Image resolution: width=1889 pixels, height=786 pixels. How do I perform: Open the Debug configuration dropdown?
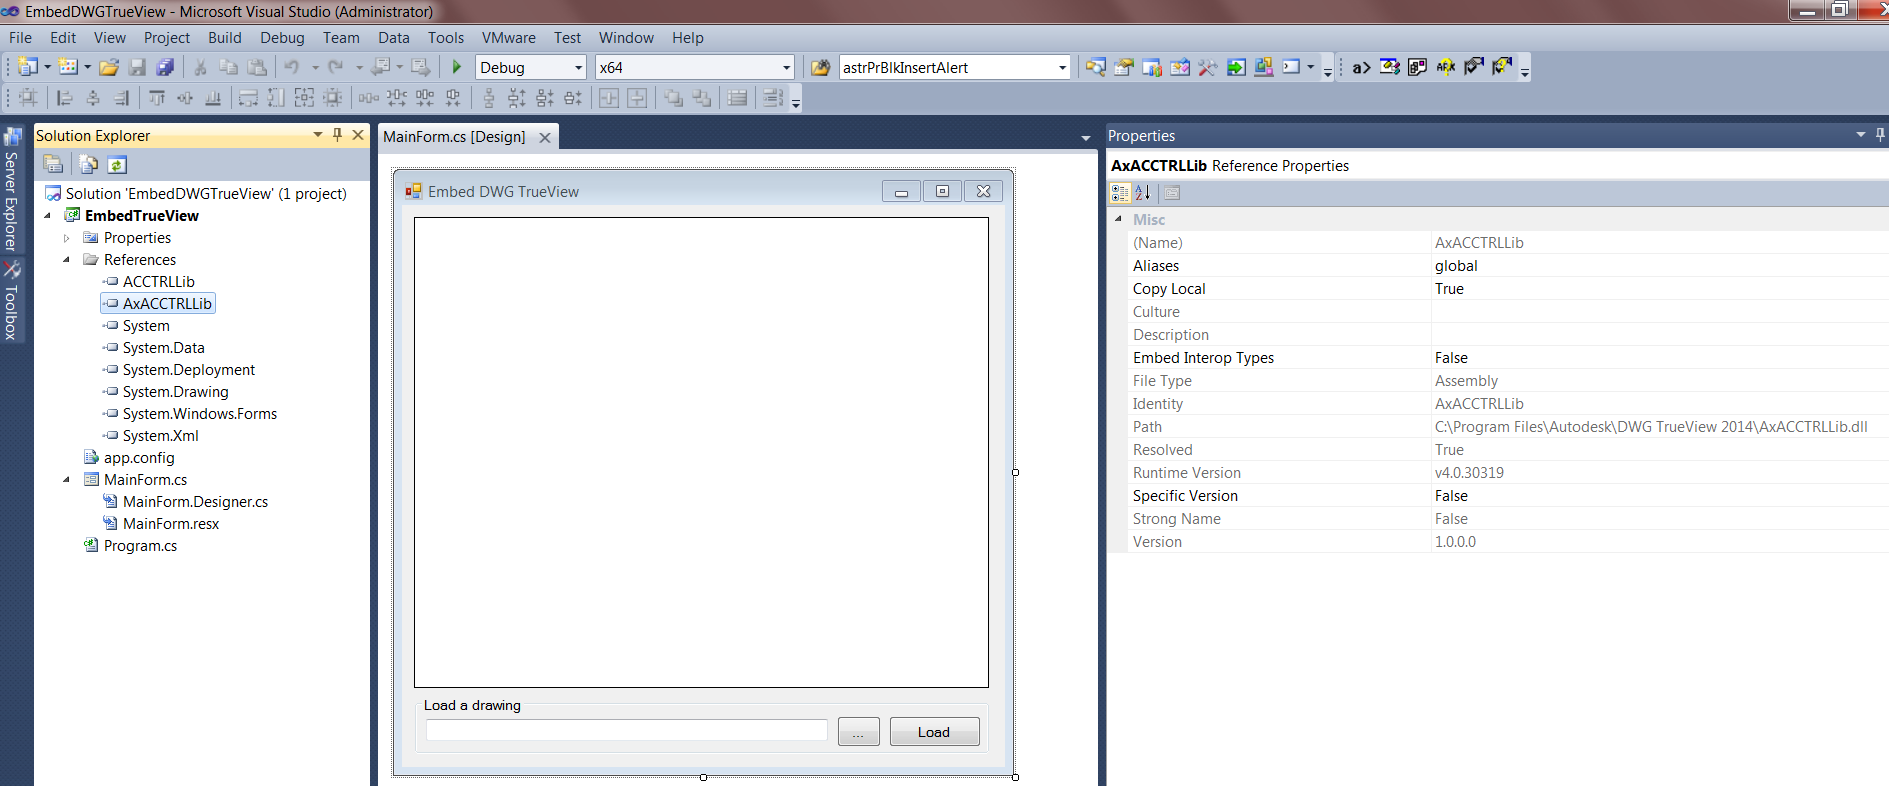pyautogui.click(x=578, y=68)
